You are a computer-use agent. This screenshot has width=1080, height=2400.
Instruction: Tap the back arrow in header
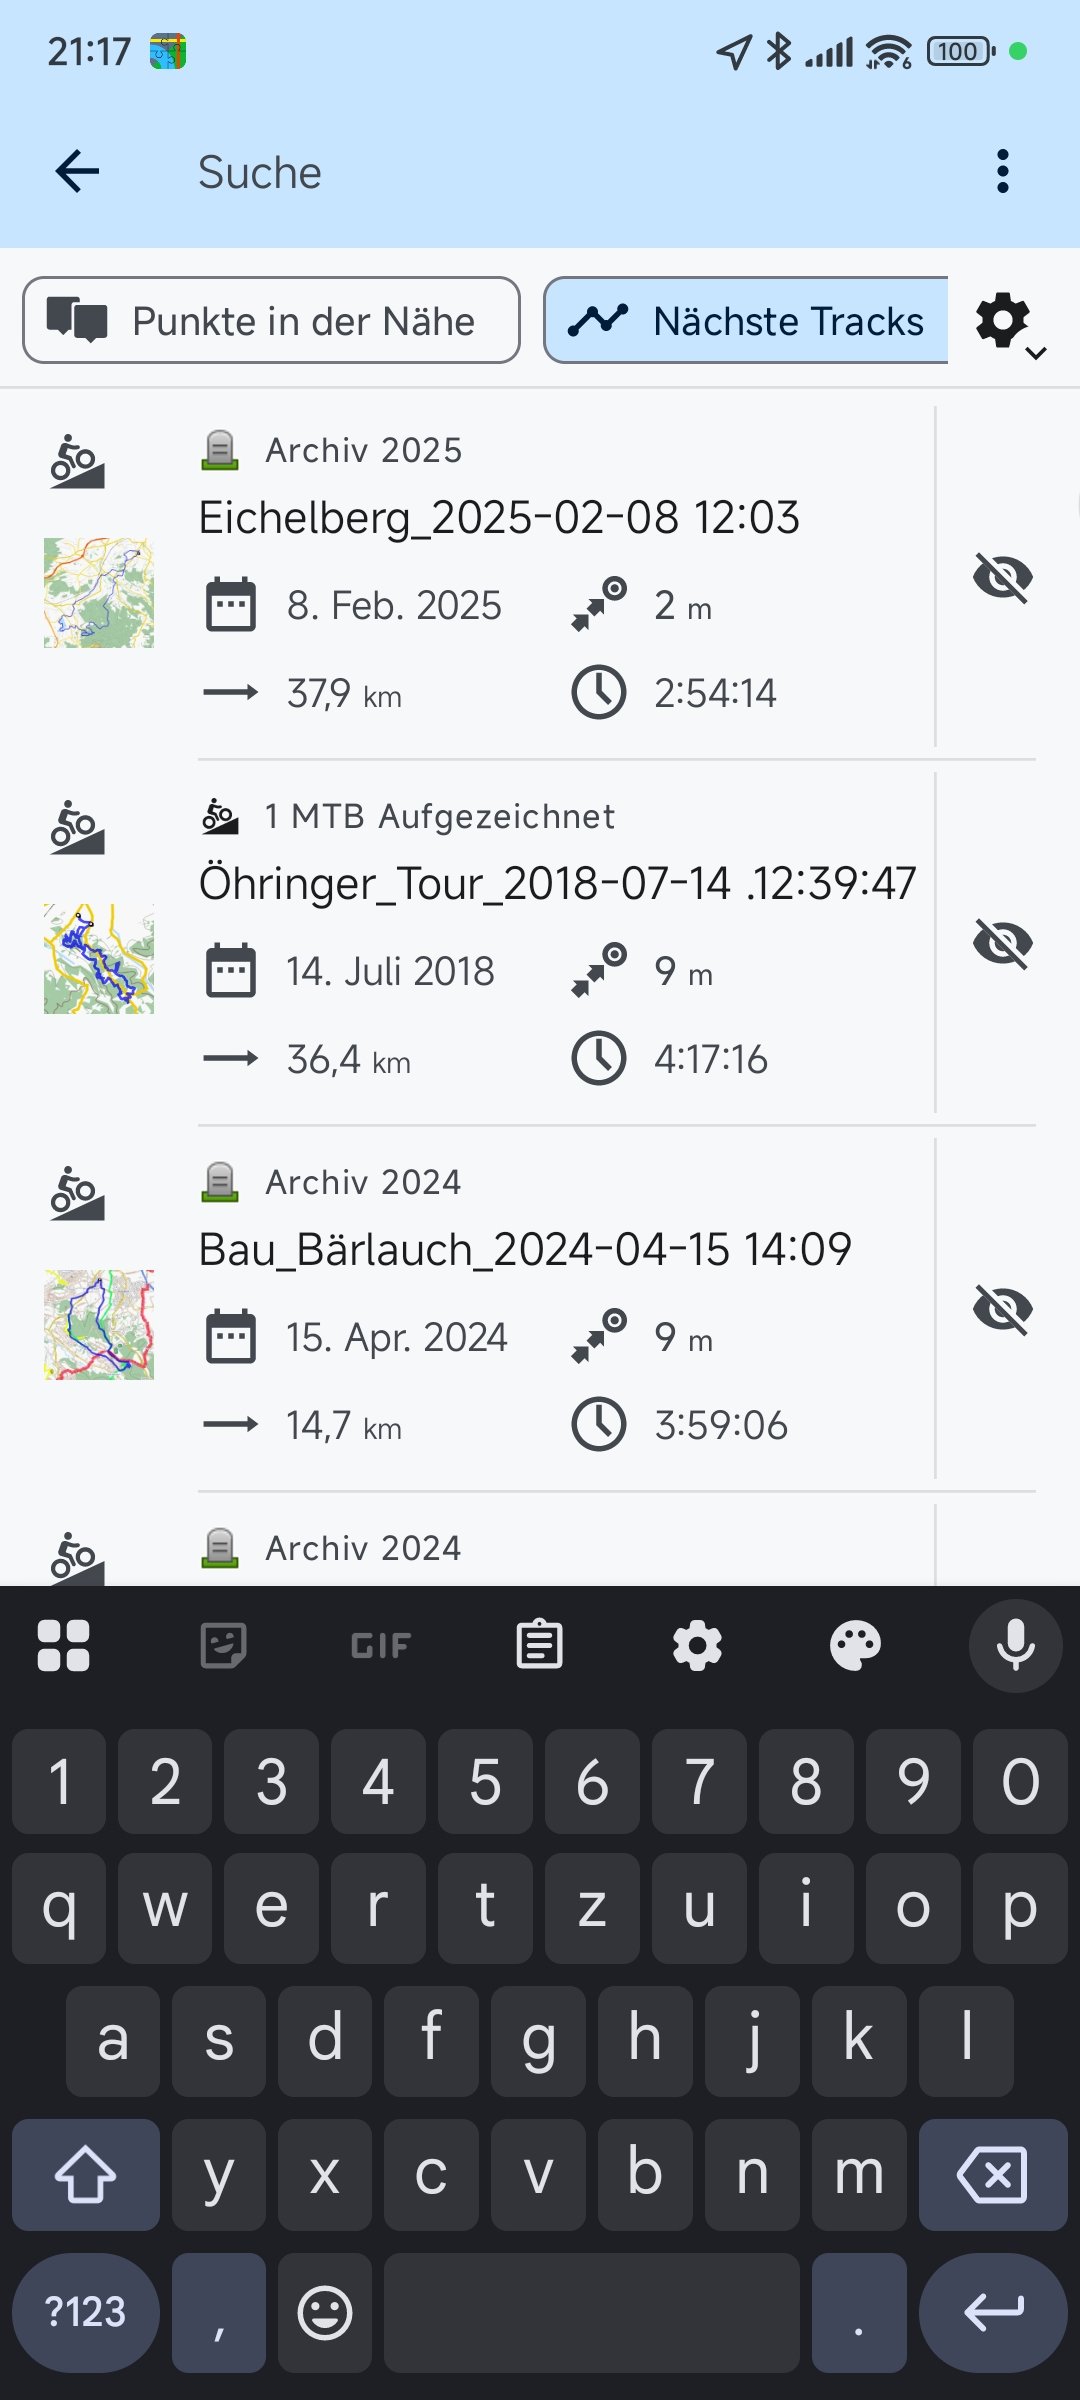pos(77,172)
